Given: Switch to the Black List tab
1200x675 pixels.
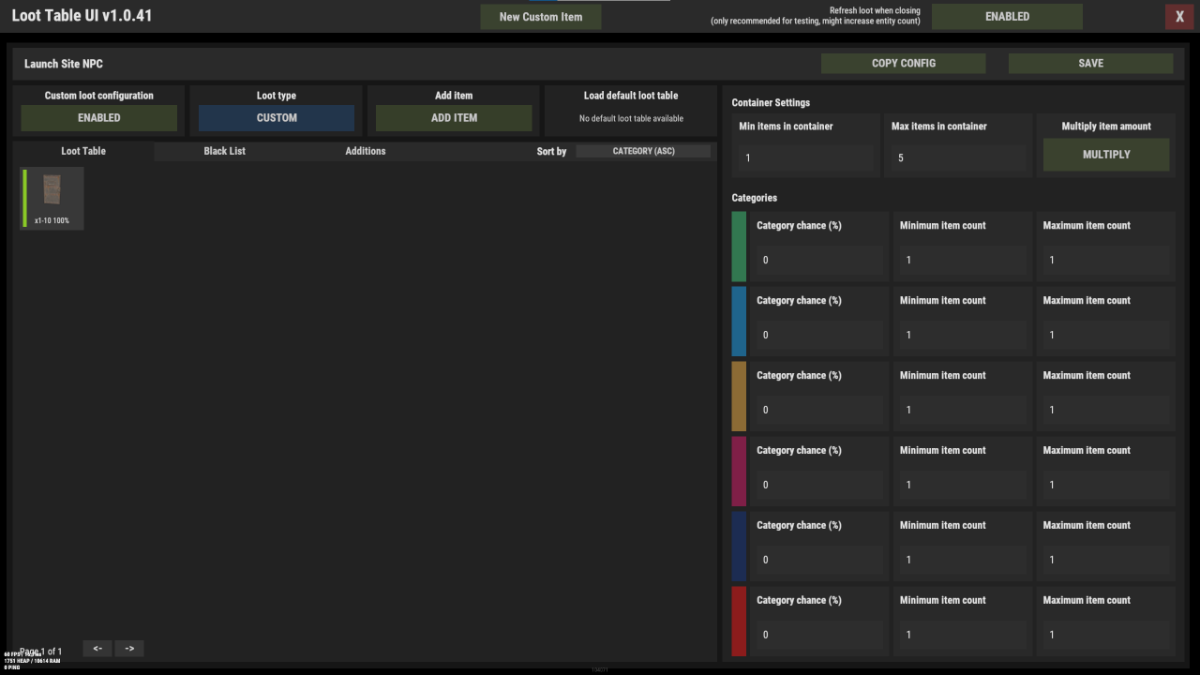Looking at the screenshot, I should (x=224, y=152).
